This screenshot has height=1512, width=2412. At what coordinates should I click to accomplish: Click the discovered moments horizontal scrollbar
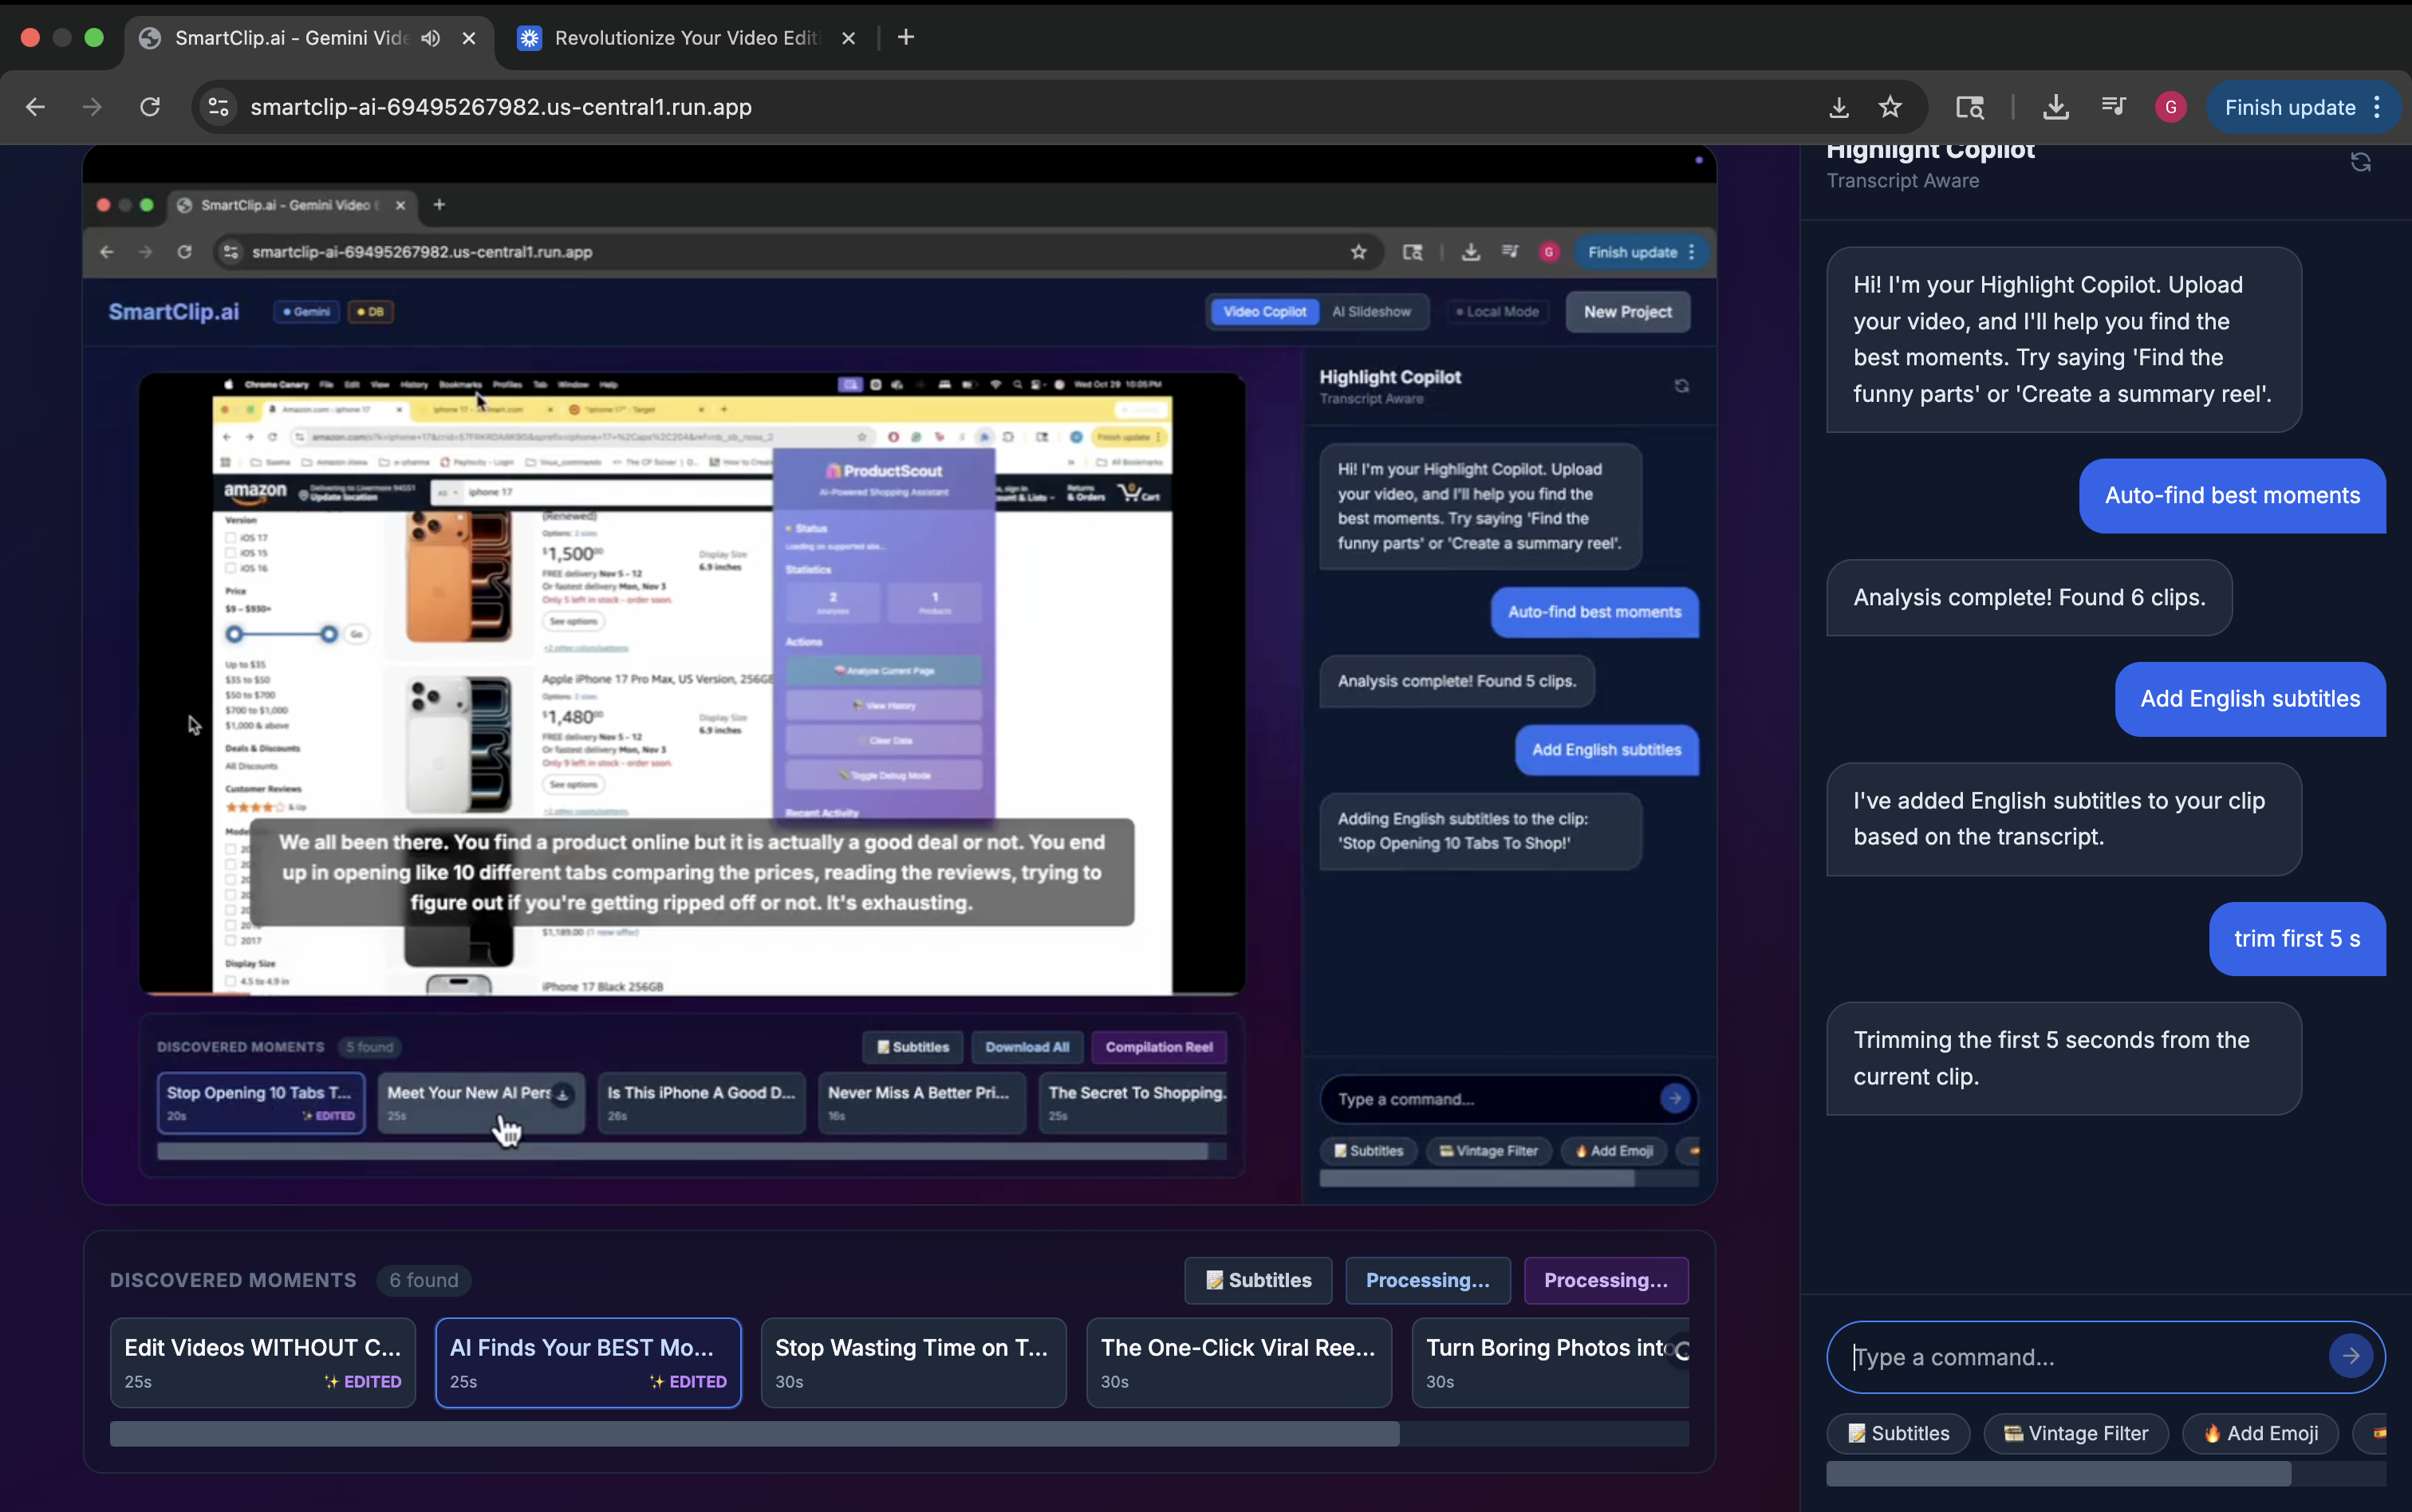click(754, 1434)
